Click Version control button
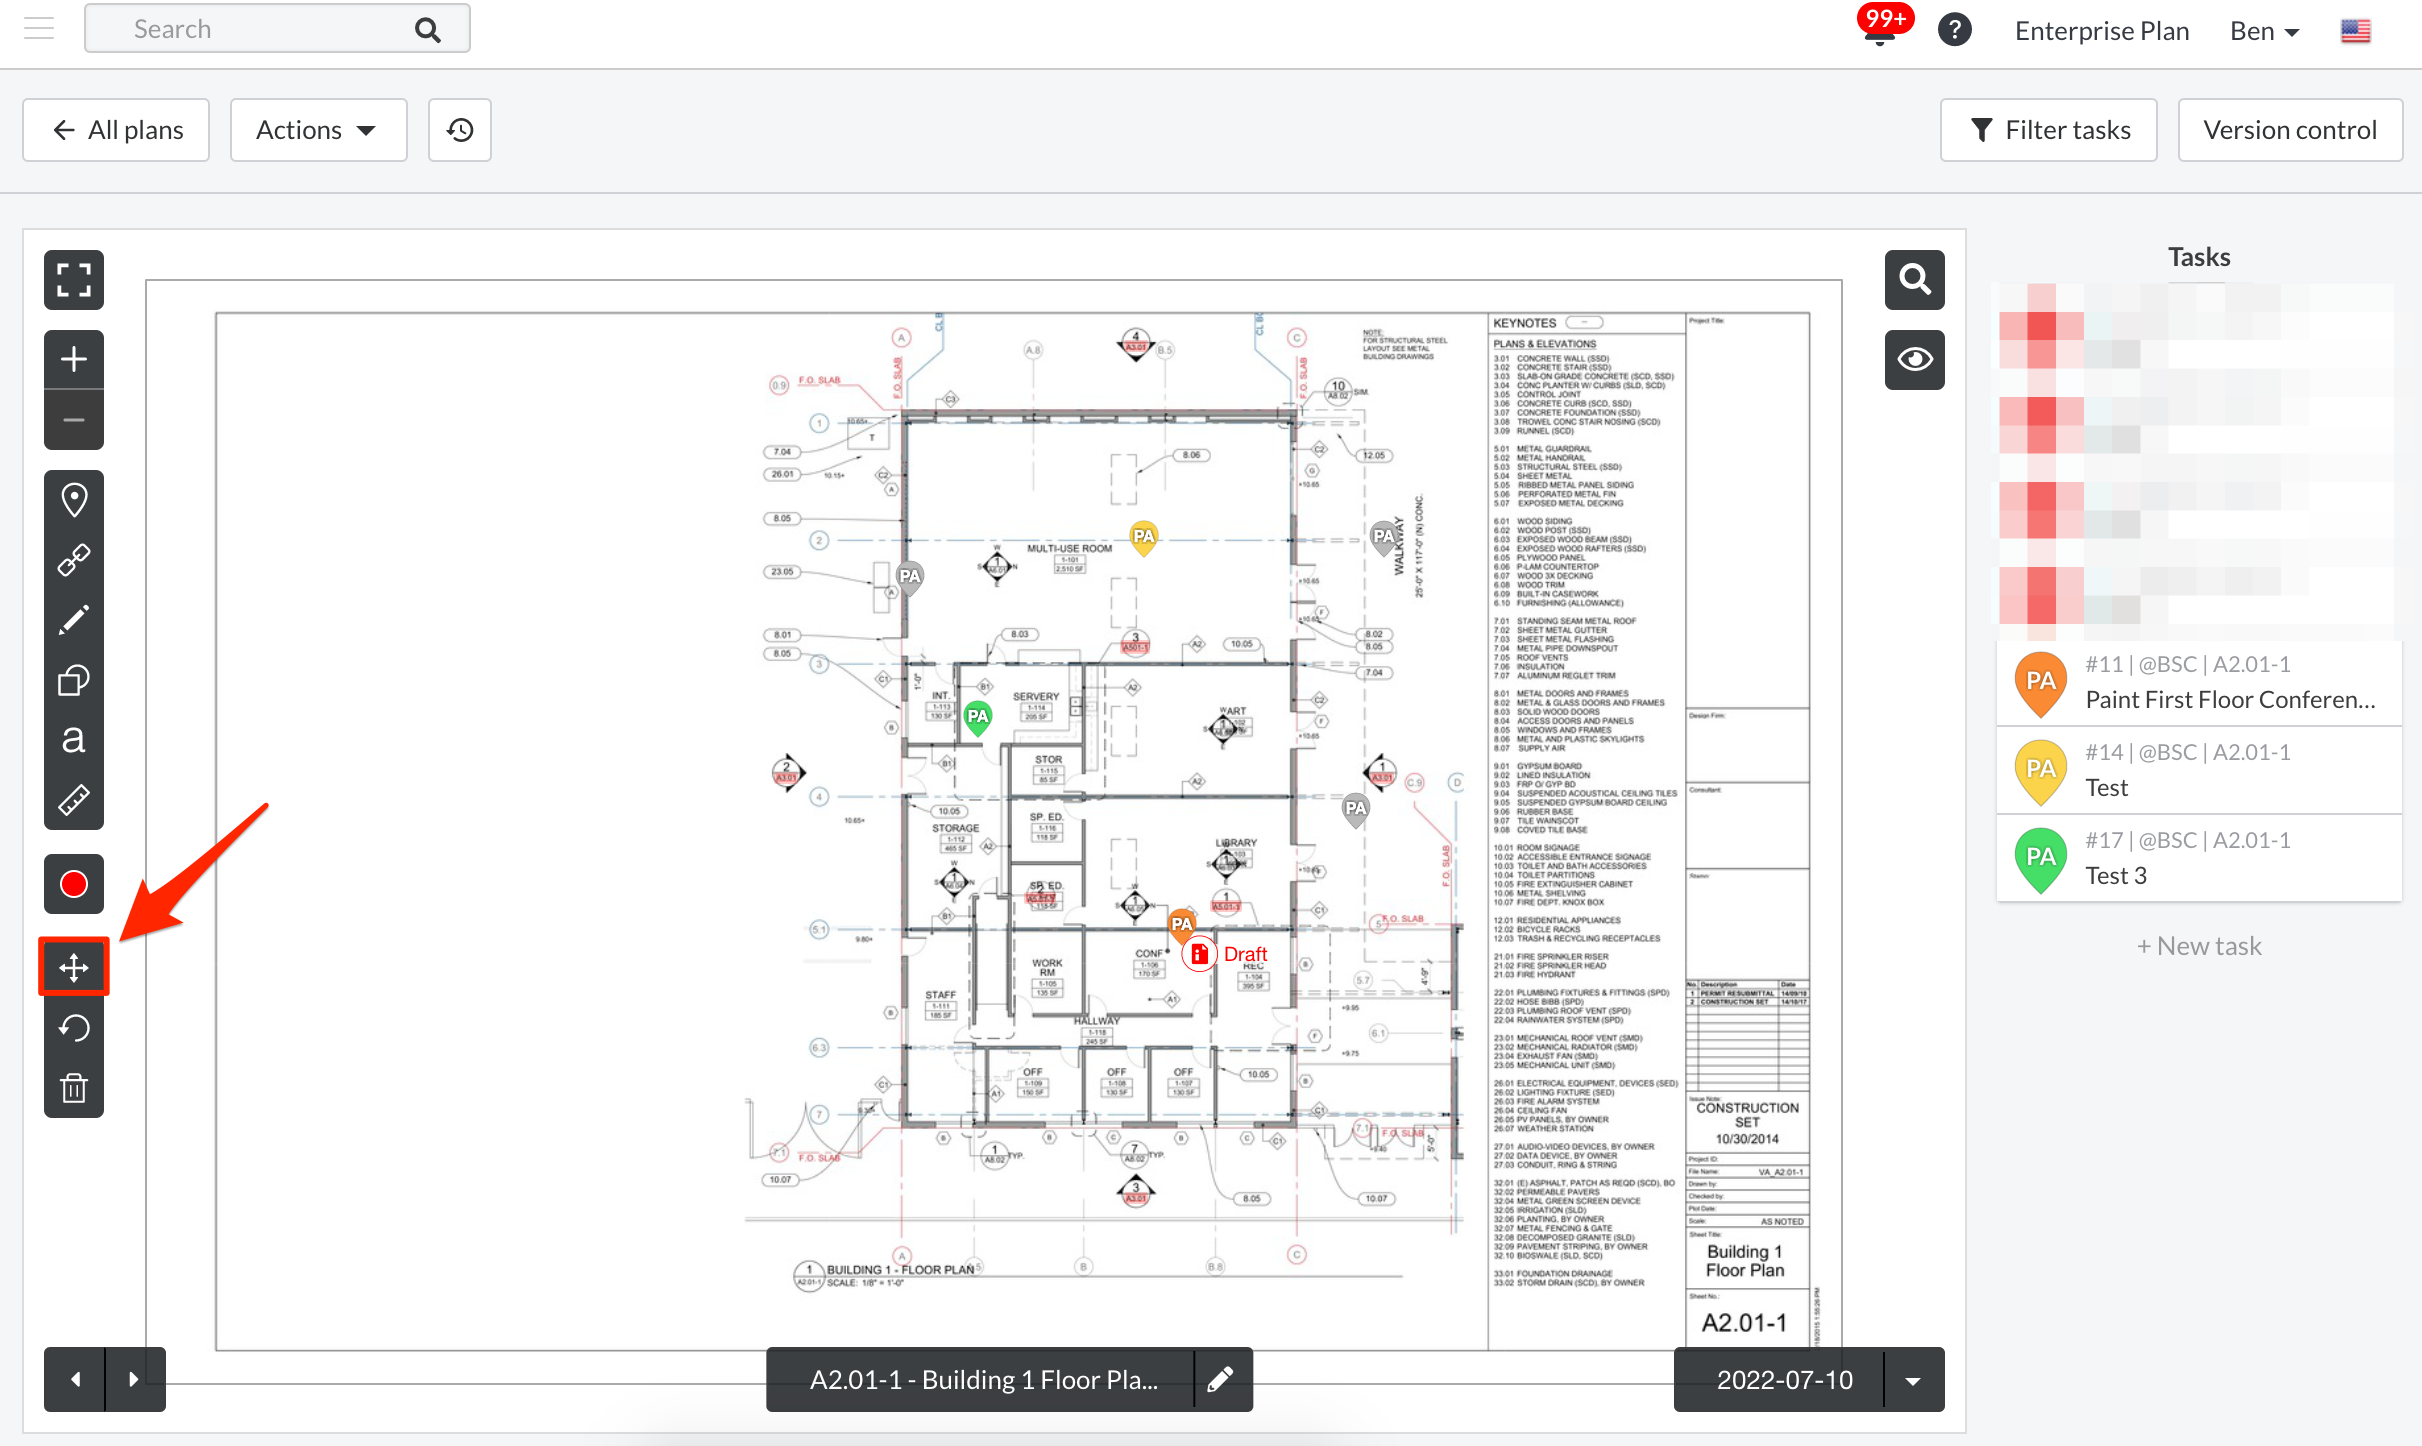2422x1446 pixels. (2289, 129)
